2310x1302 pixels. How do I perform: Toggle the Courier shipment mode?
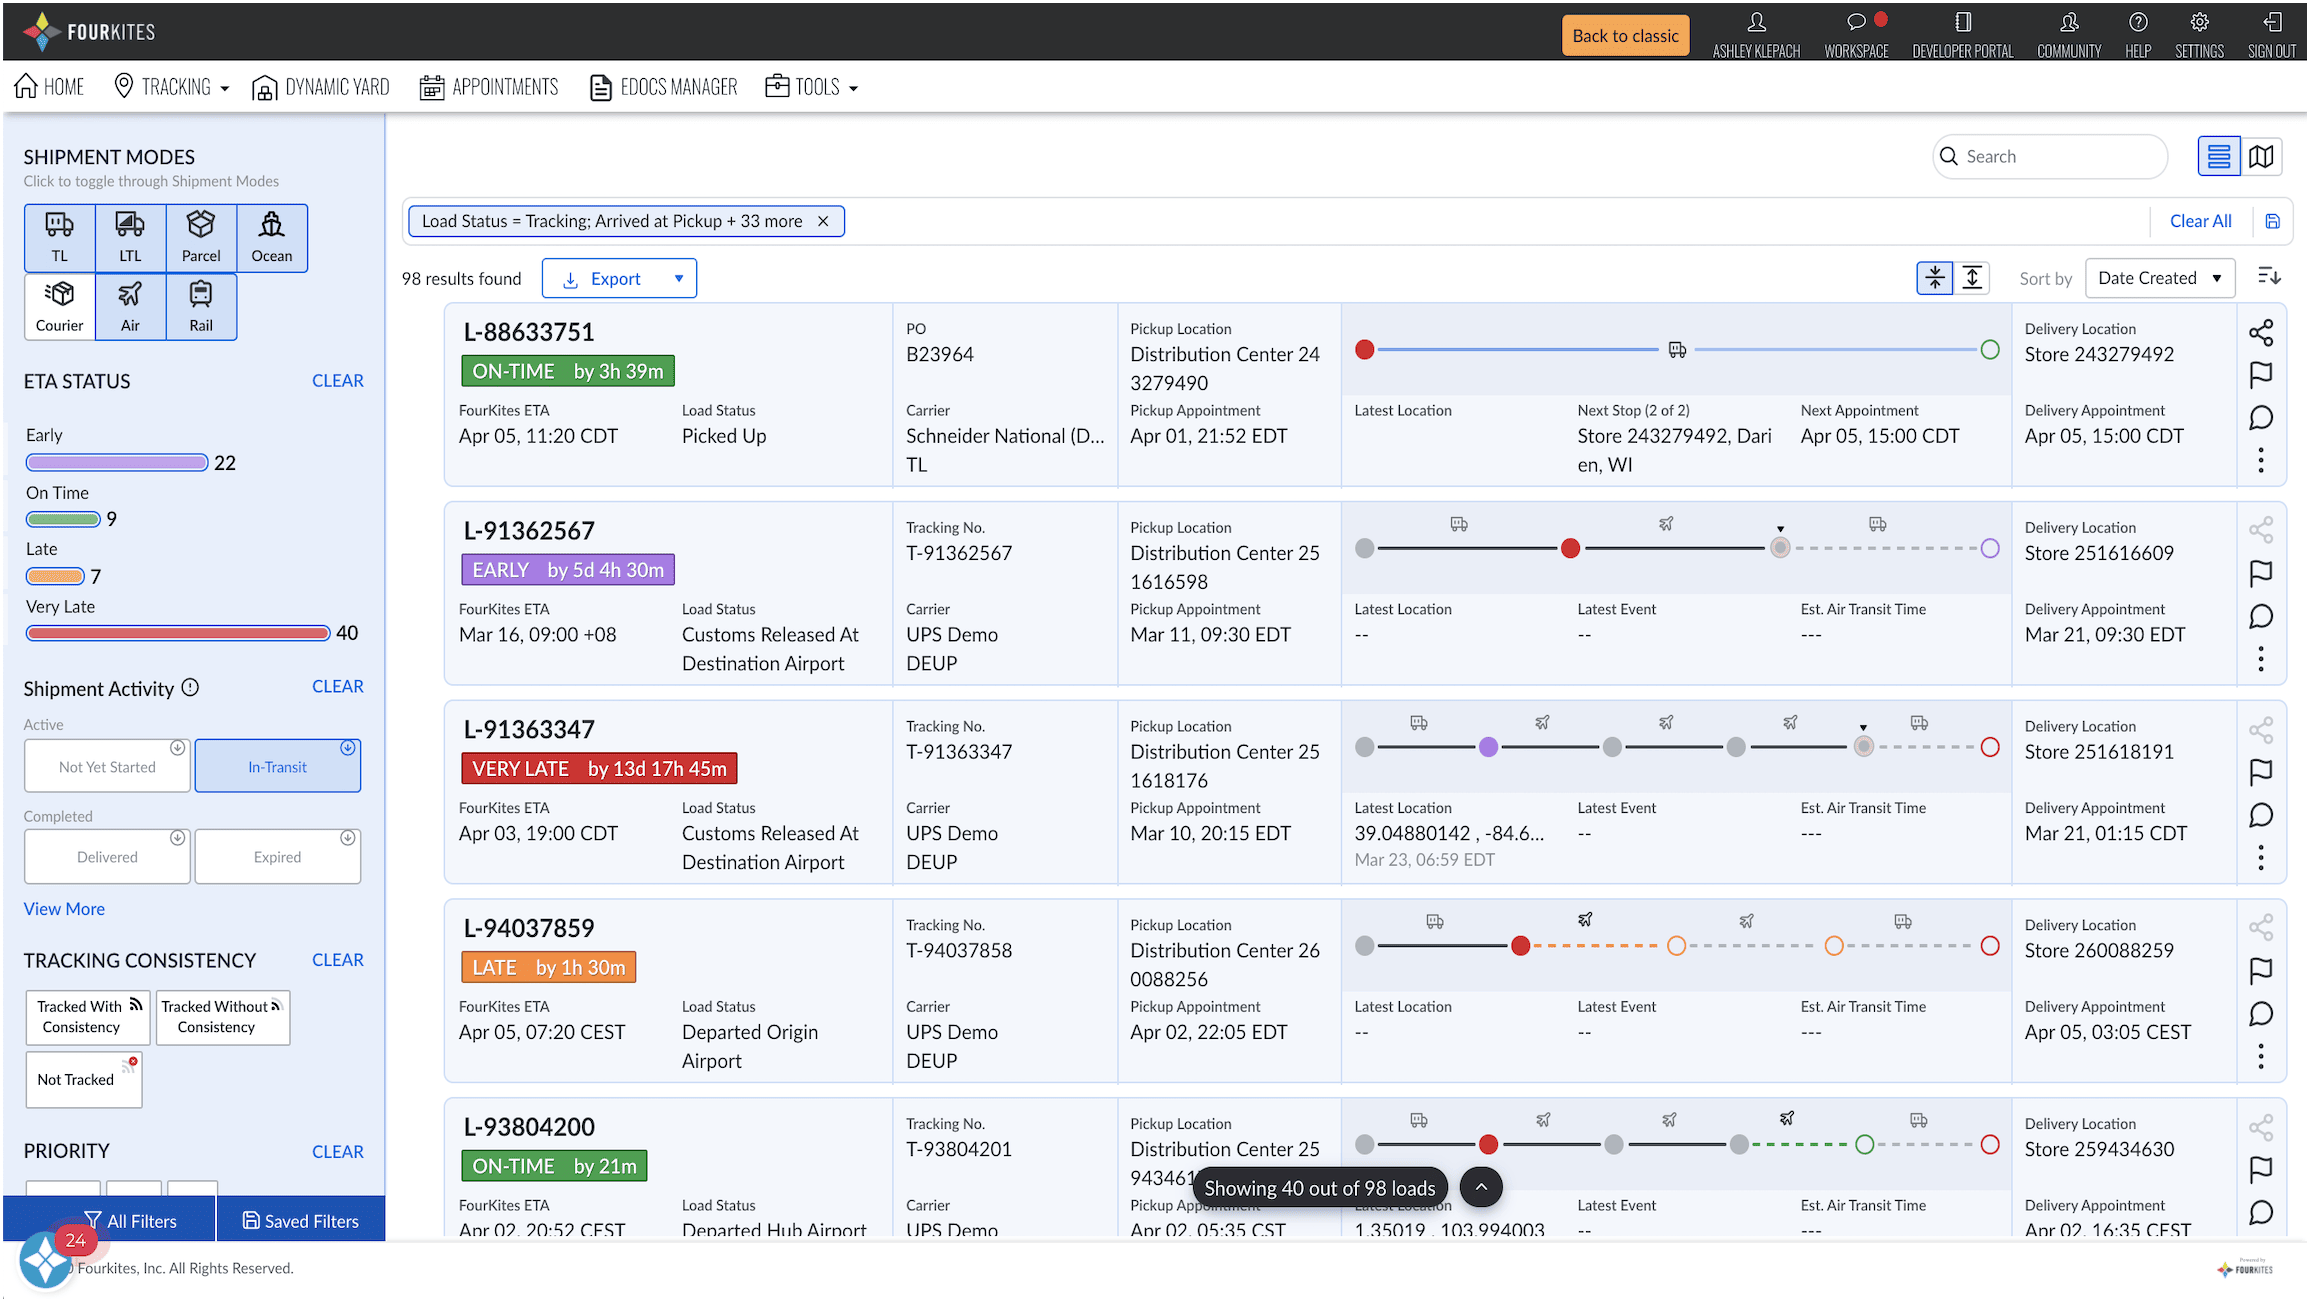(x=60, y=307)
